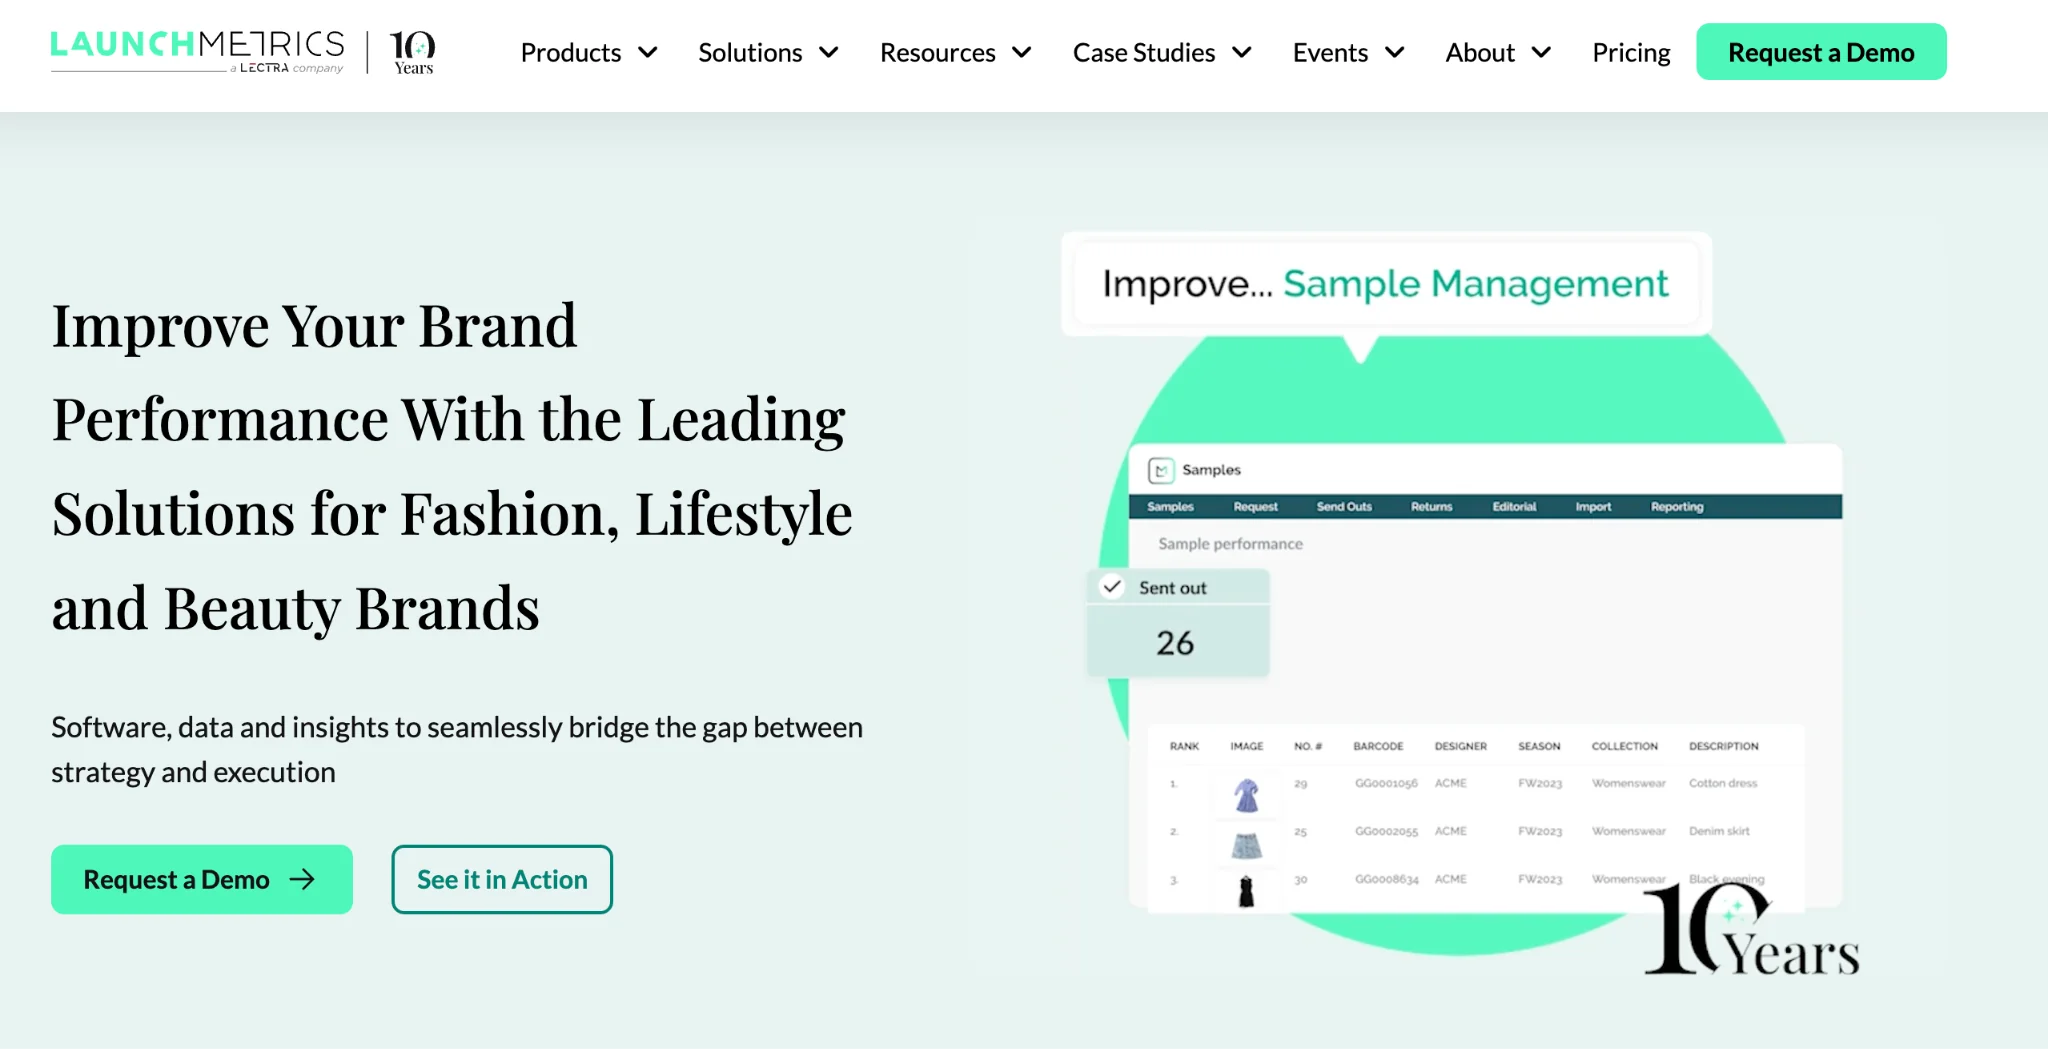Click the 10 Years header badge
The image size is (2048, 1049).
pos(413,52)
